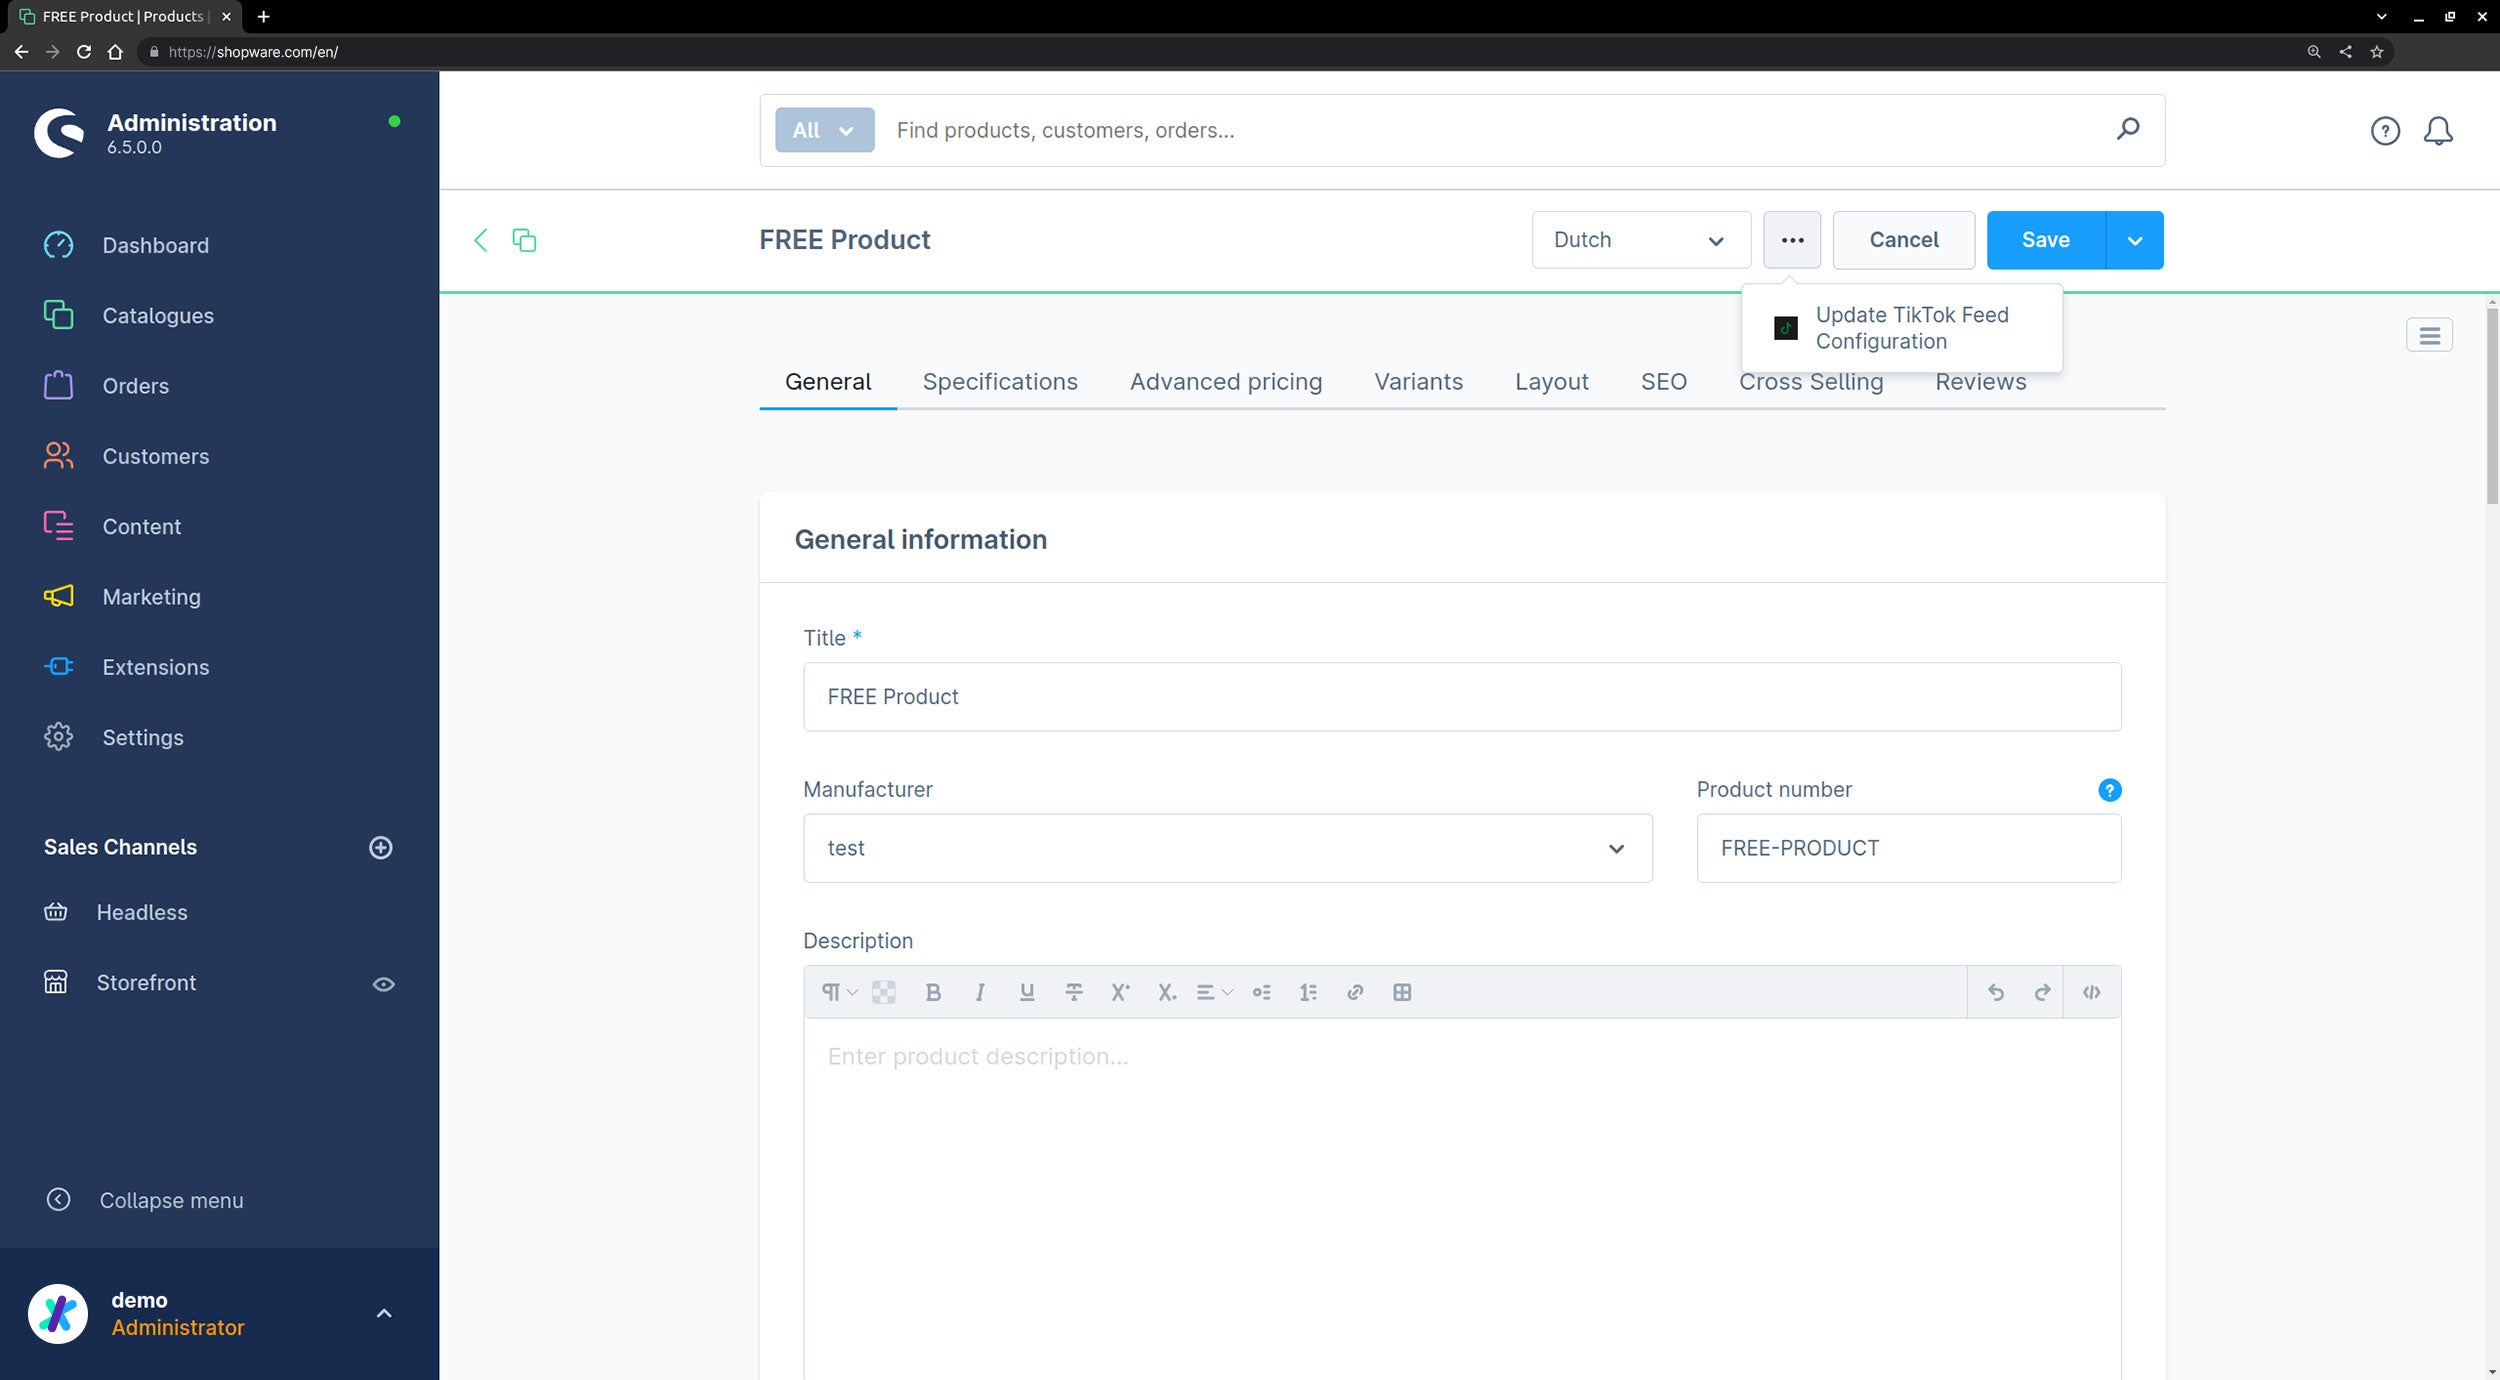Switch to the Specifications tab
2500x1380 pixels.
tap(999, 381)
